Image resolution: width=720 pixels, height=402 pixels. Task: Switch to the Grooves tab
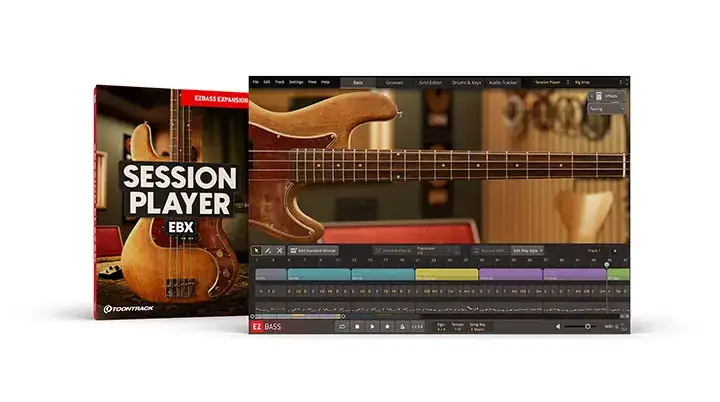394,83
